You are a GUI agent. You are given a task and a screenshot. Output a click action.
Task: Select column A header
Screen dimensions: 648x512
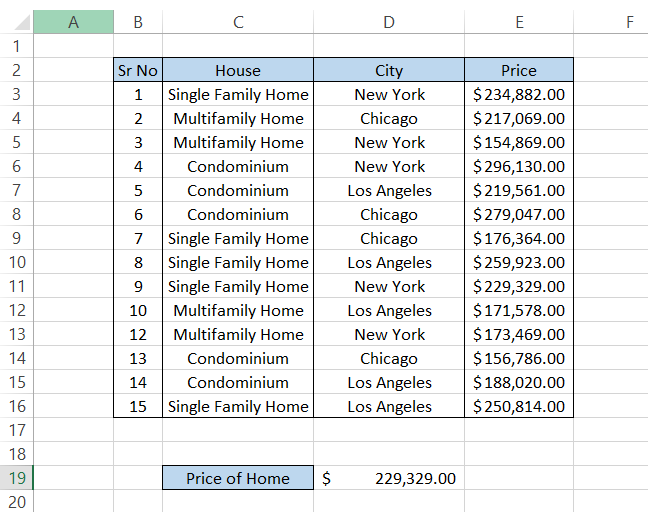point(73,22)
